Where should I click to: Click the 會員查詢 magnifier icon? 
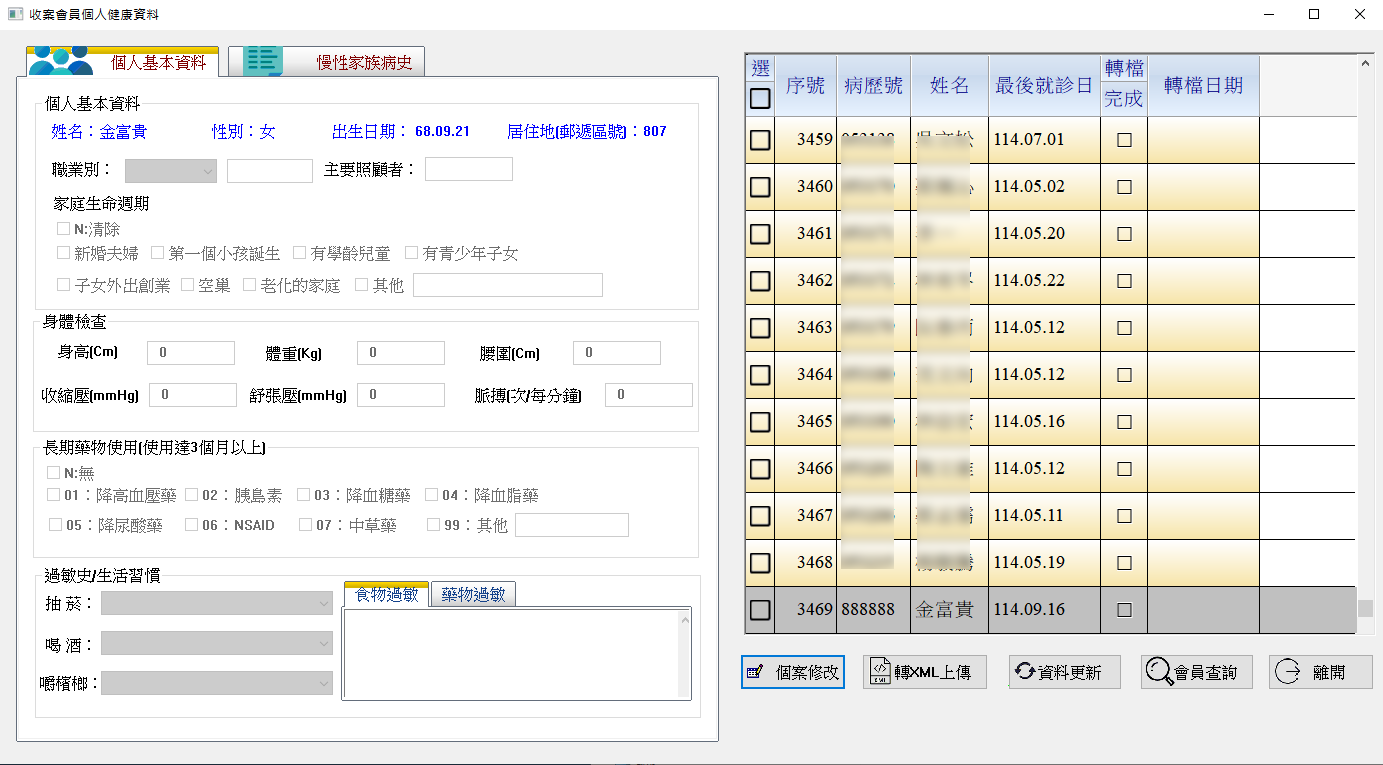(1159, 672)
